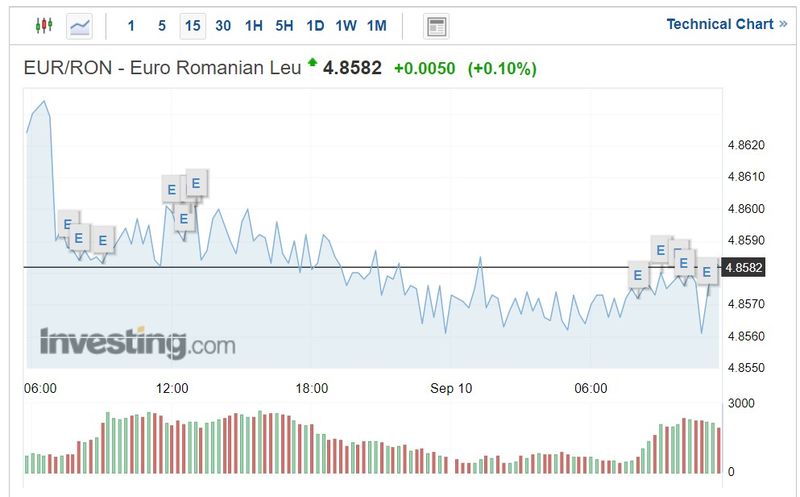Set timeframe to 1 minute
This screenshot has width=800, height=497.
(x=131, y=26)
